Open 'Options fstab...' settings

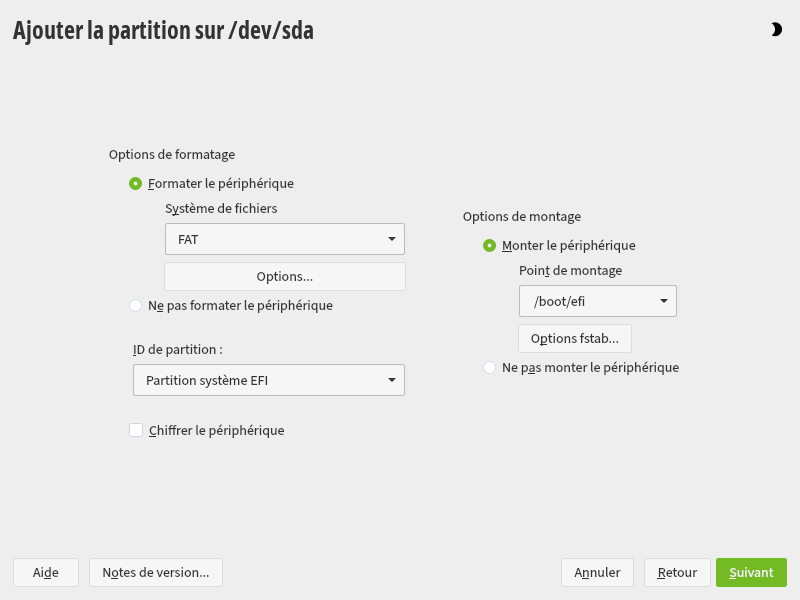pos(574,339)
